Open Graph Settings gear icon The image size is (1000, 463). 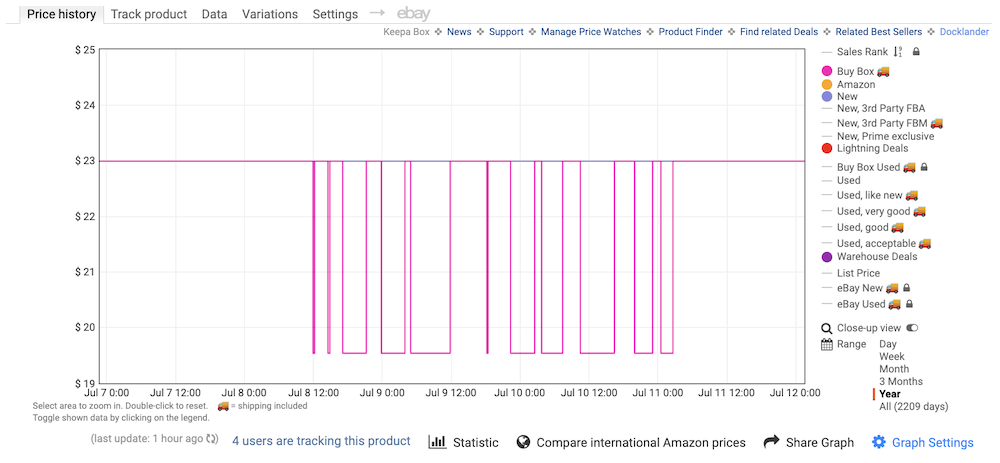tap(879, 442)
